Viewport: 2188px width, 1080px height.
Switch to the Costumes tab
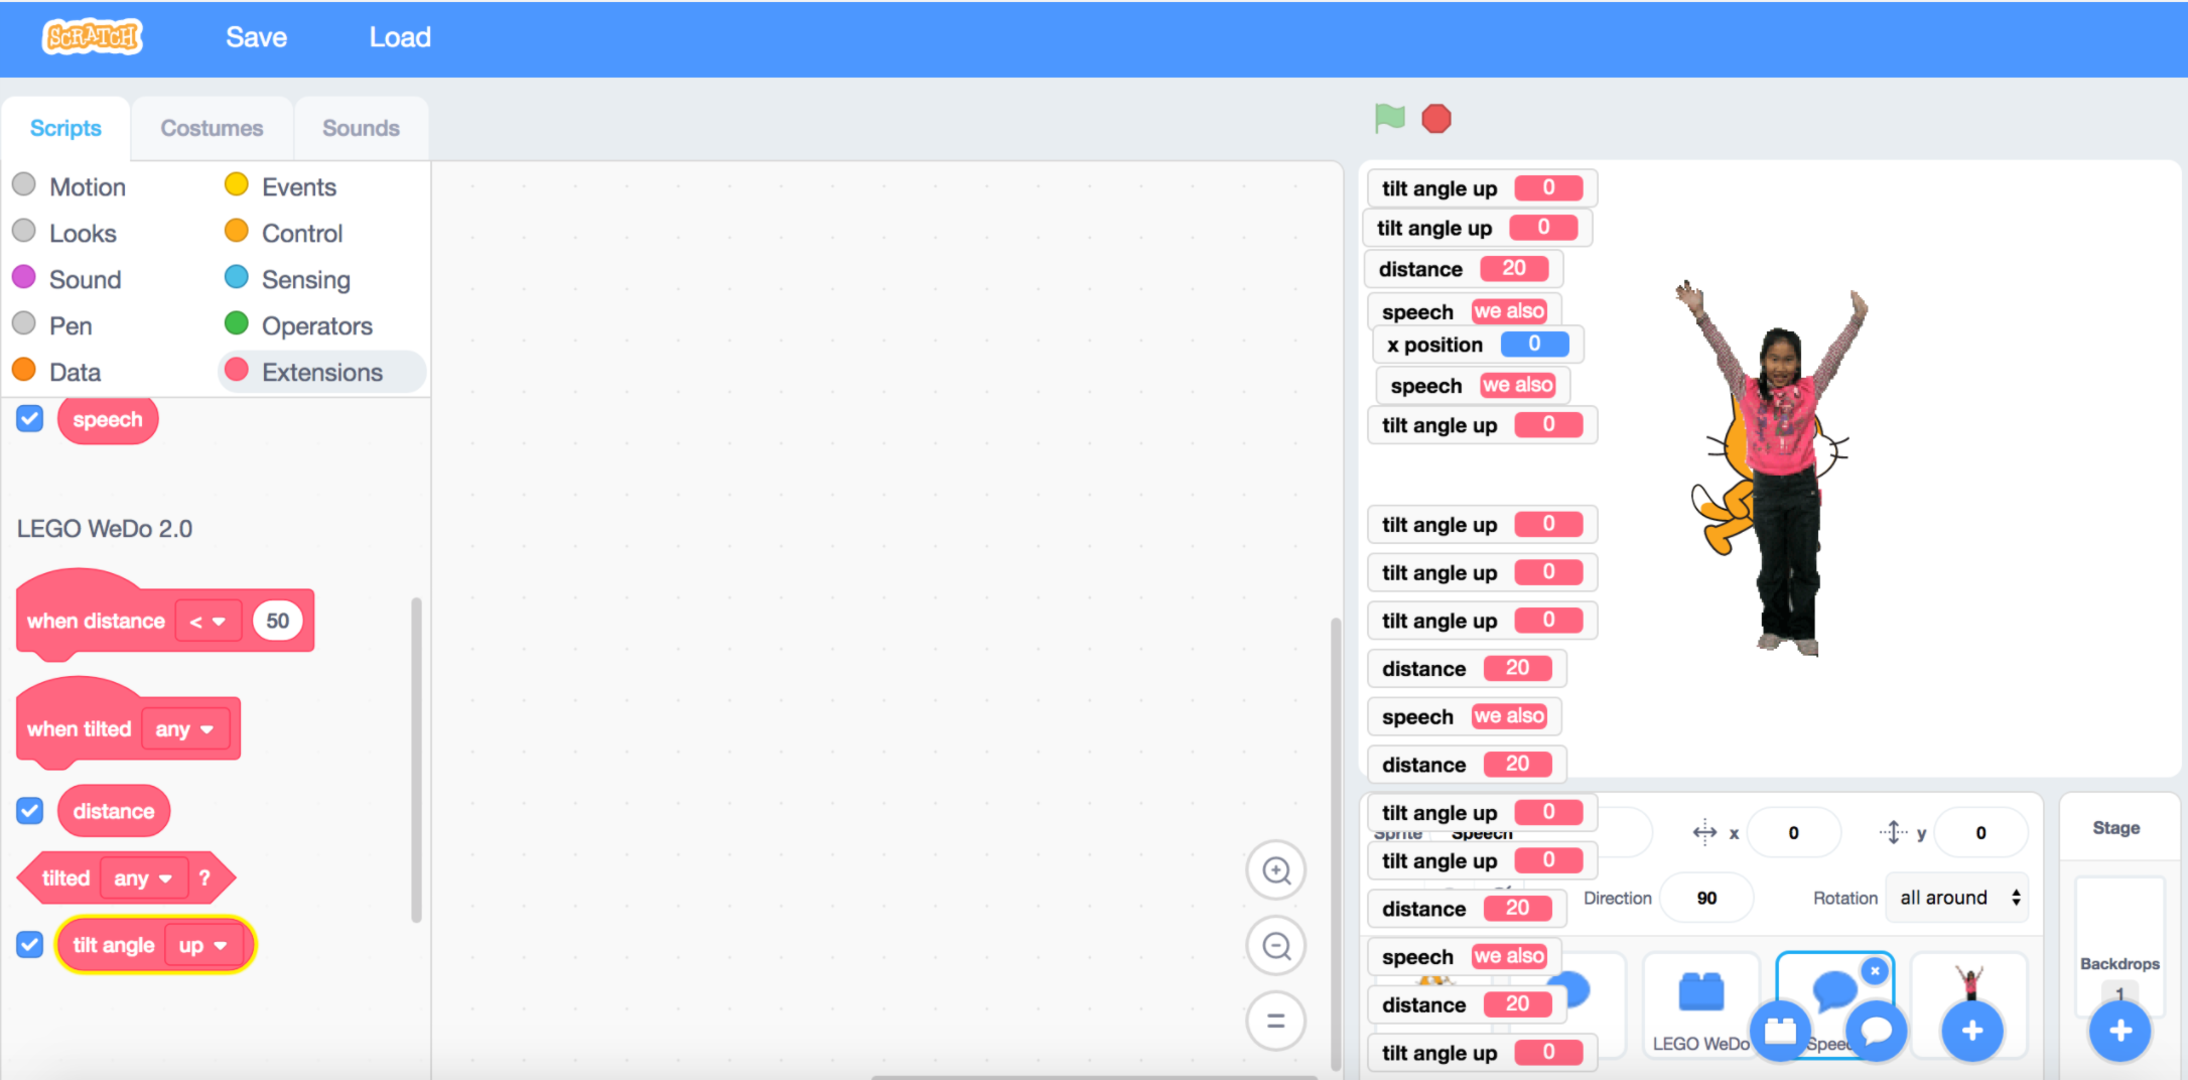click(211, 128)
